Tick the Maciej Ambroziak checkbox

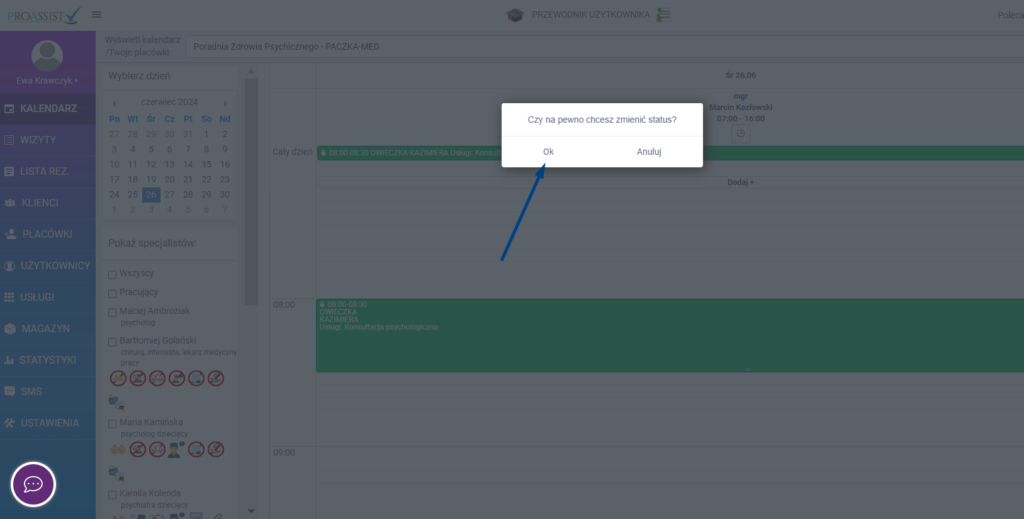(x=113, y=312)
